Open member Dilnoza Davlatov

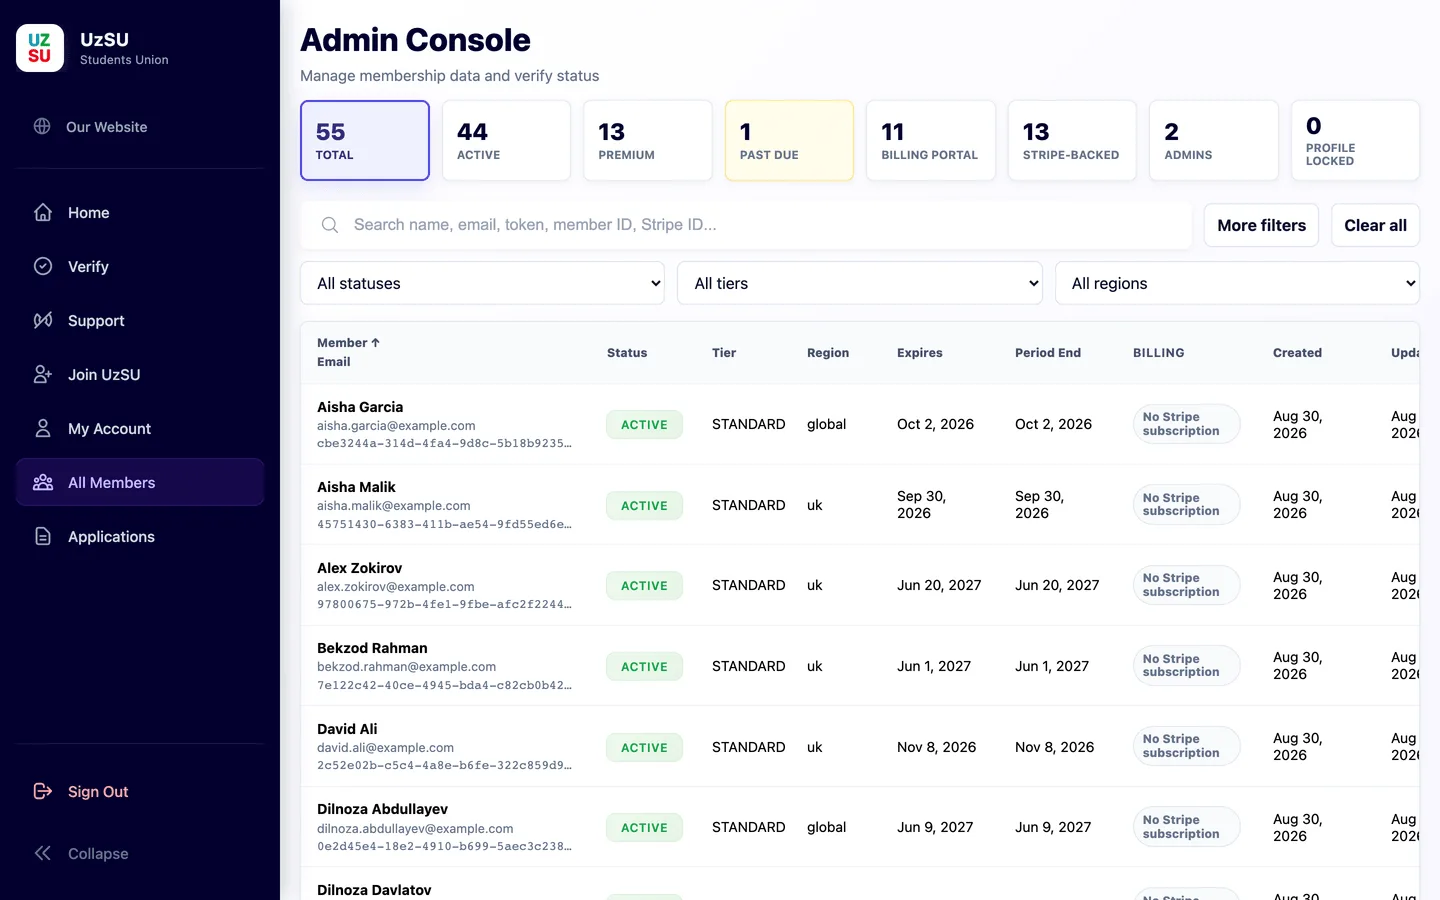tap(374, 890)
